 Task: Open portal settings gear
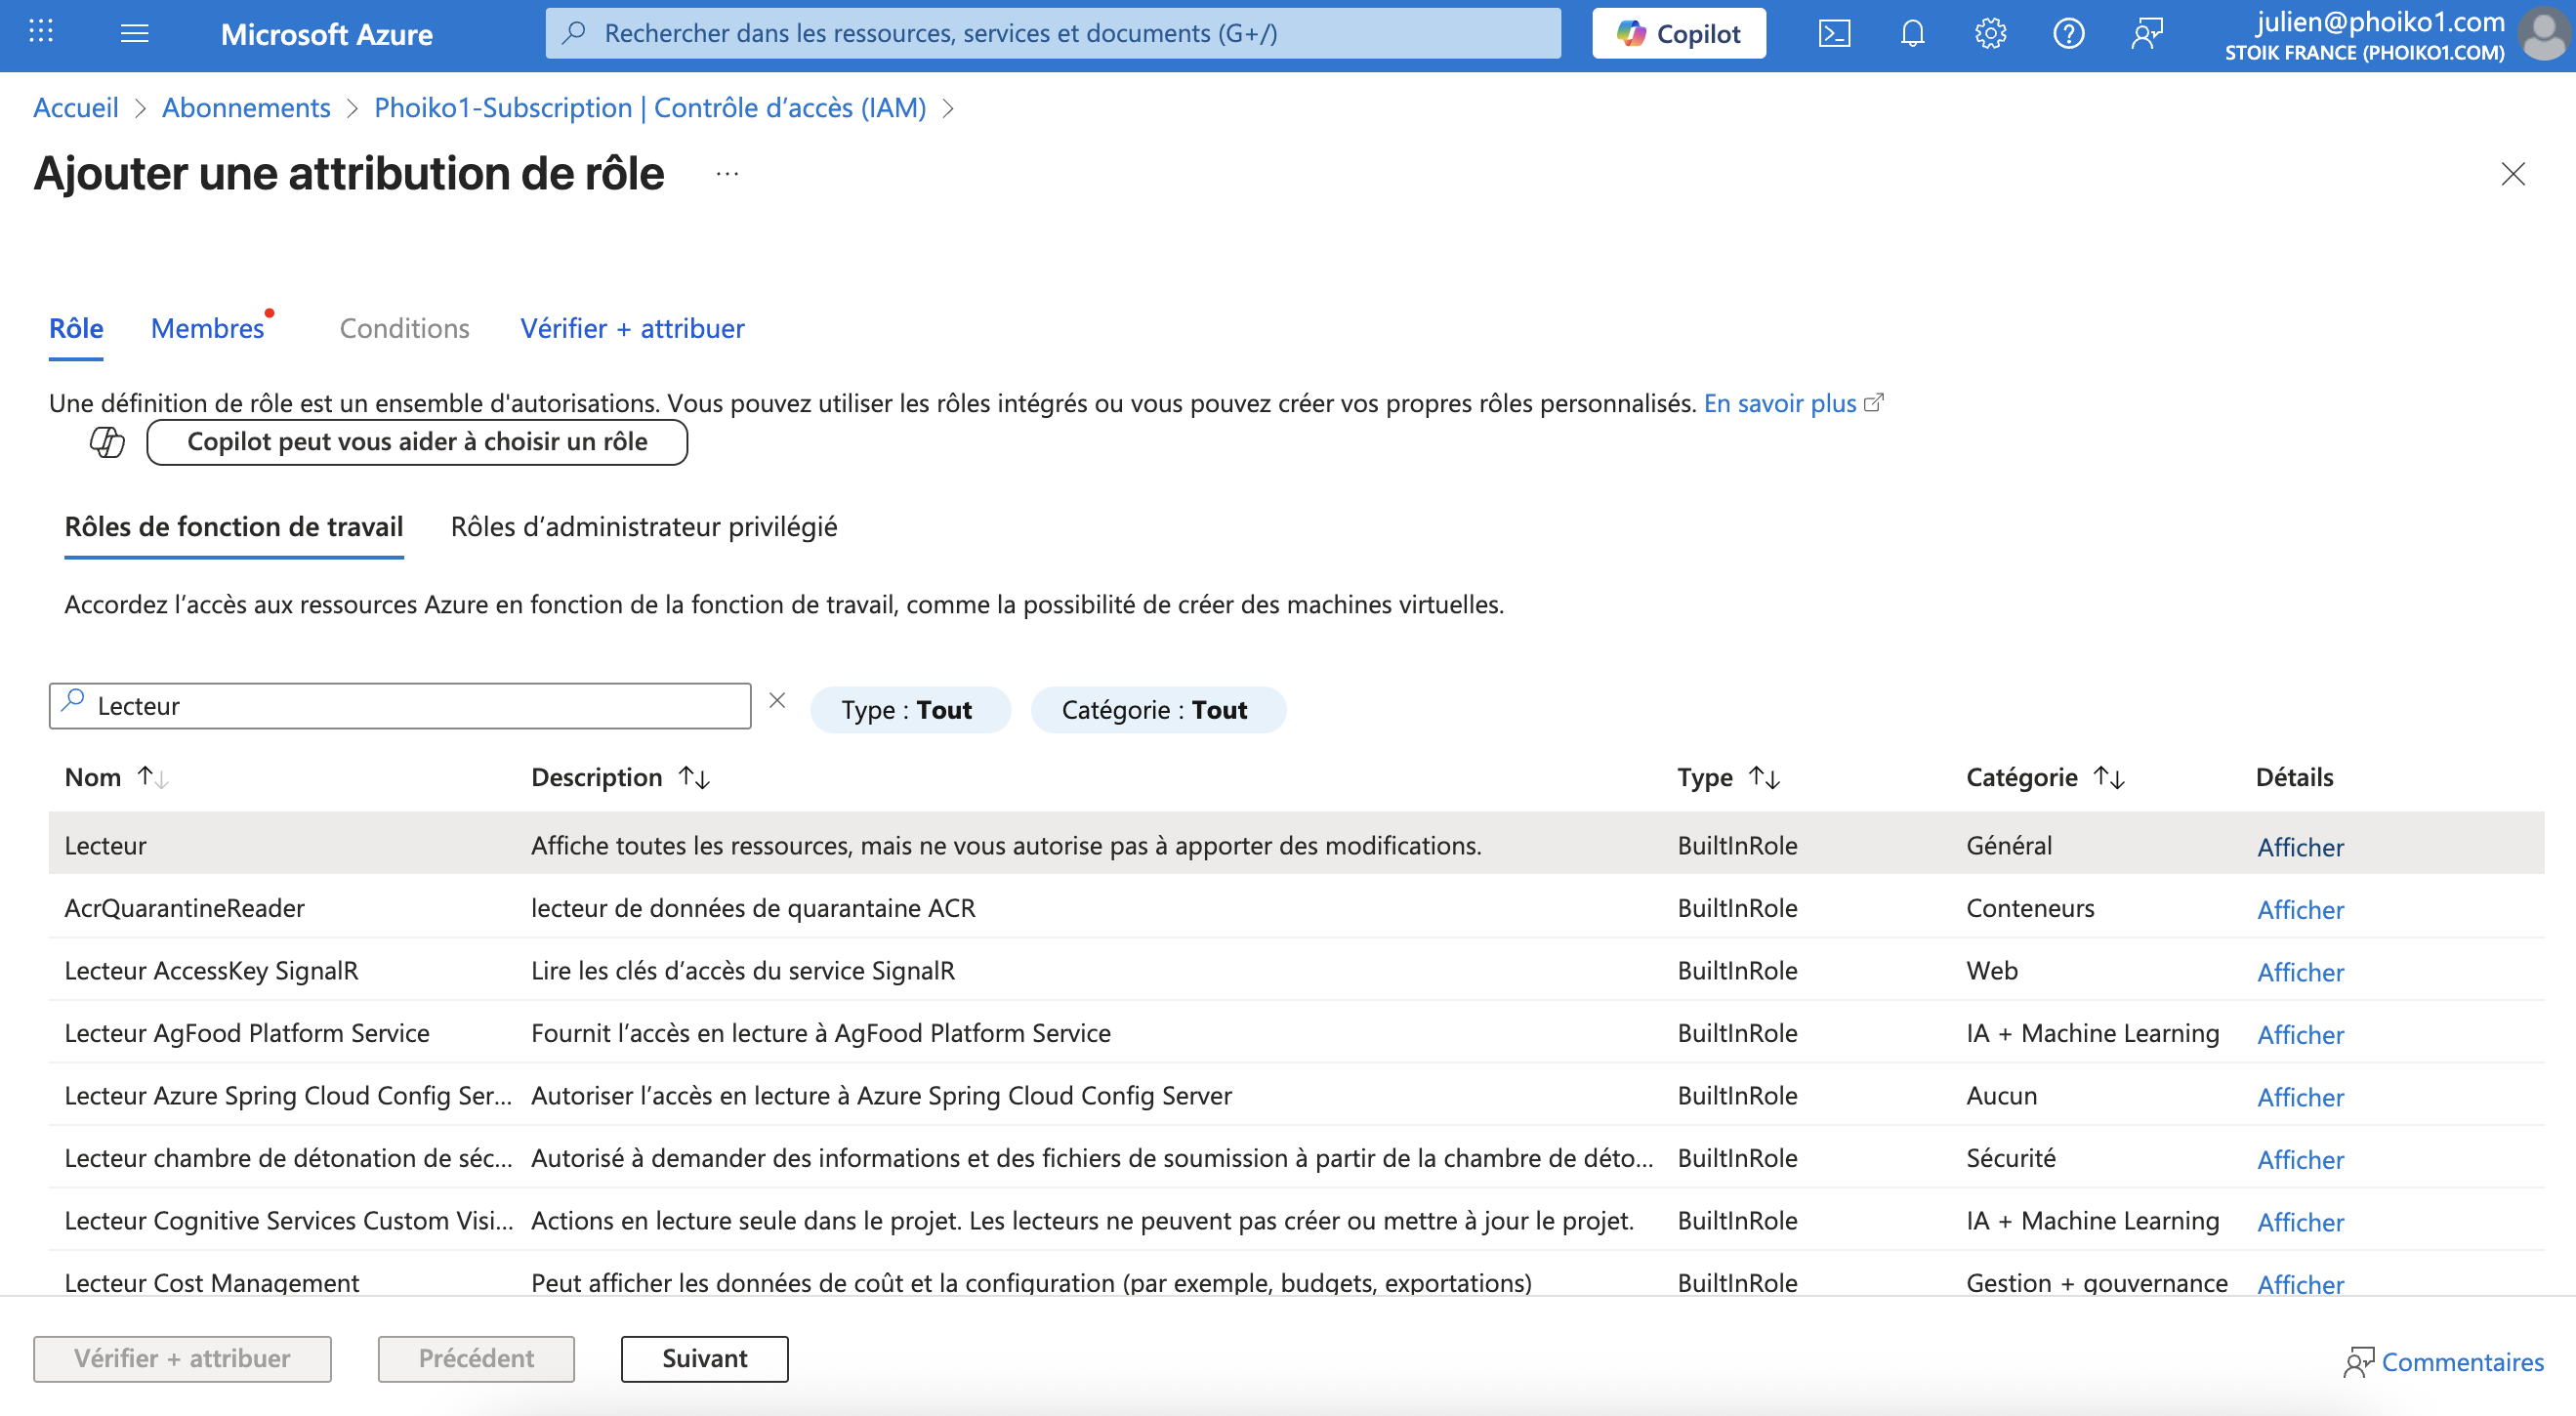tap(1989, 34)
